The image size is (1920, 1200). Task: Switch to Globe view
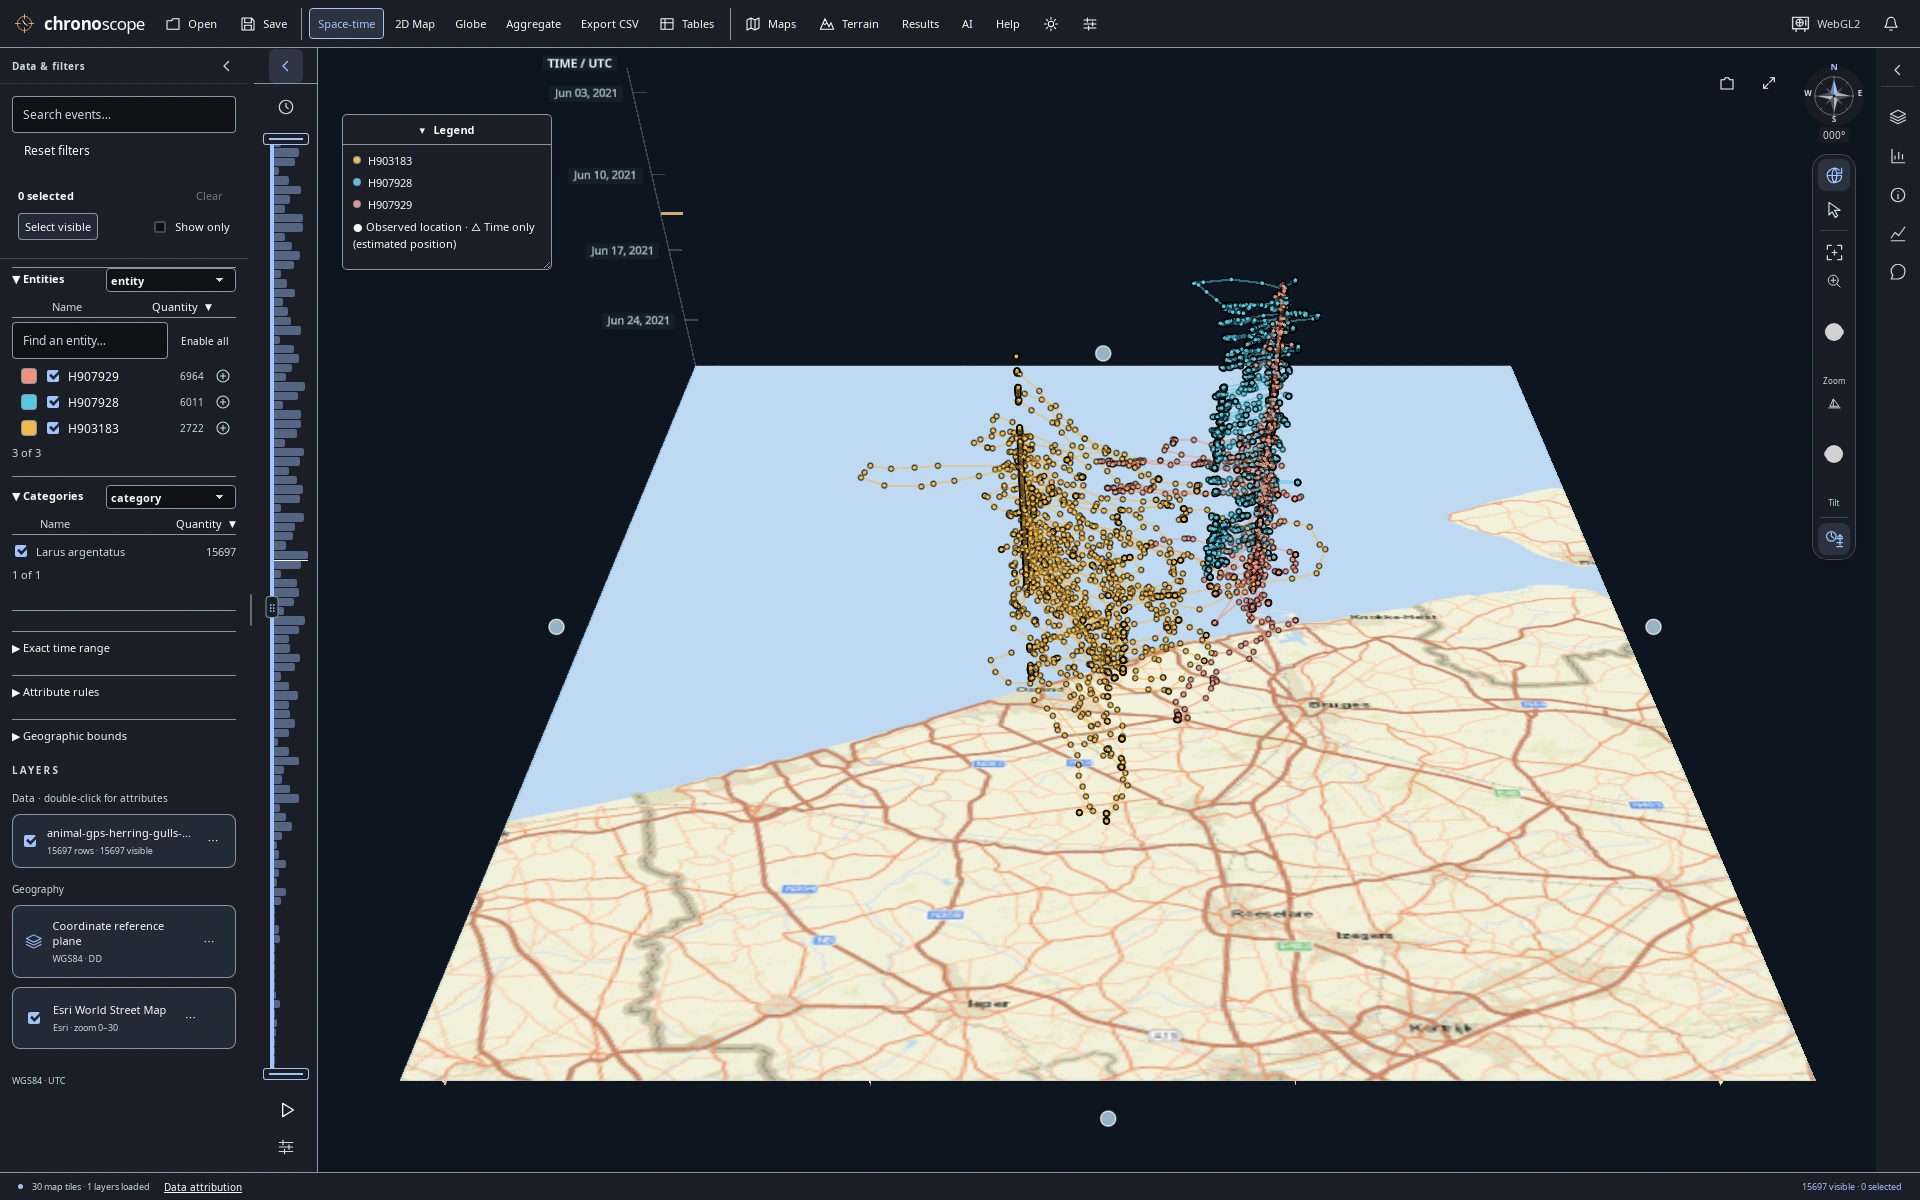coord(470,24)
